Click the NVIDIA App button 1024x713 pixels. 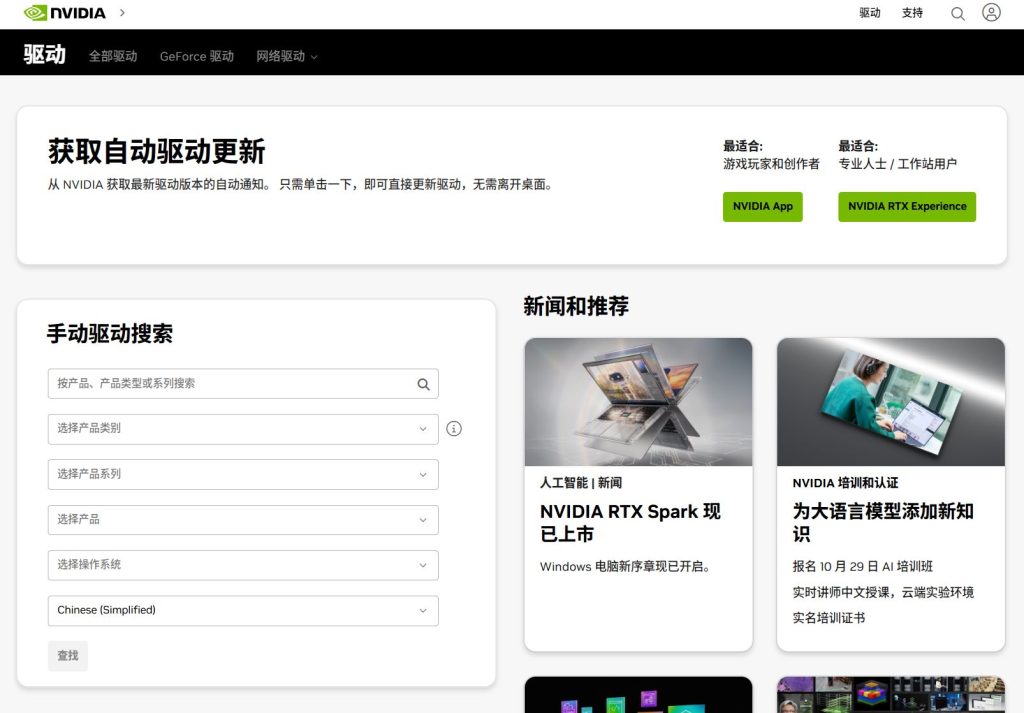click(x=762, y=206)
